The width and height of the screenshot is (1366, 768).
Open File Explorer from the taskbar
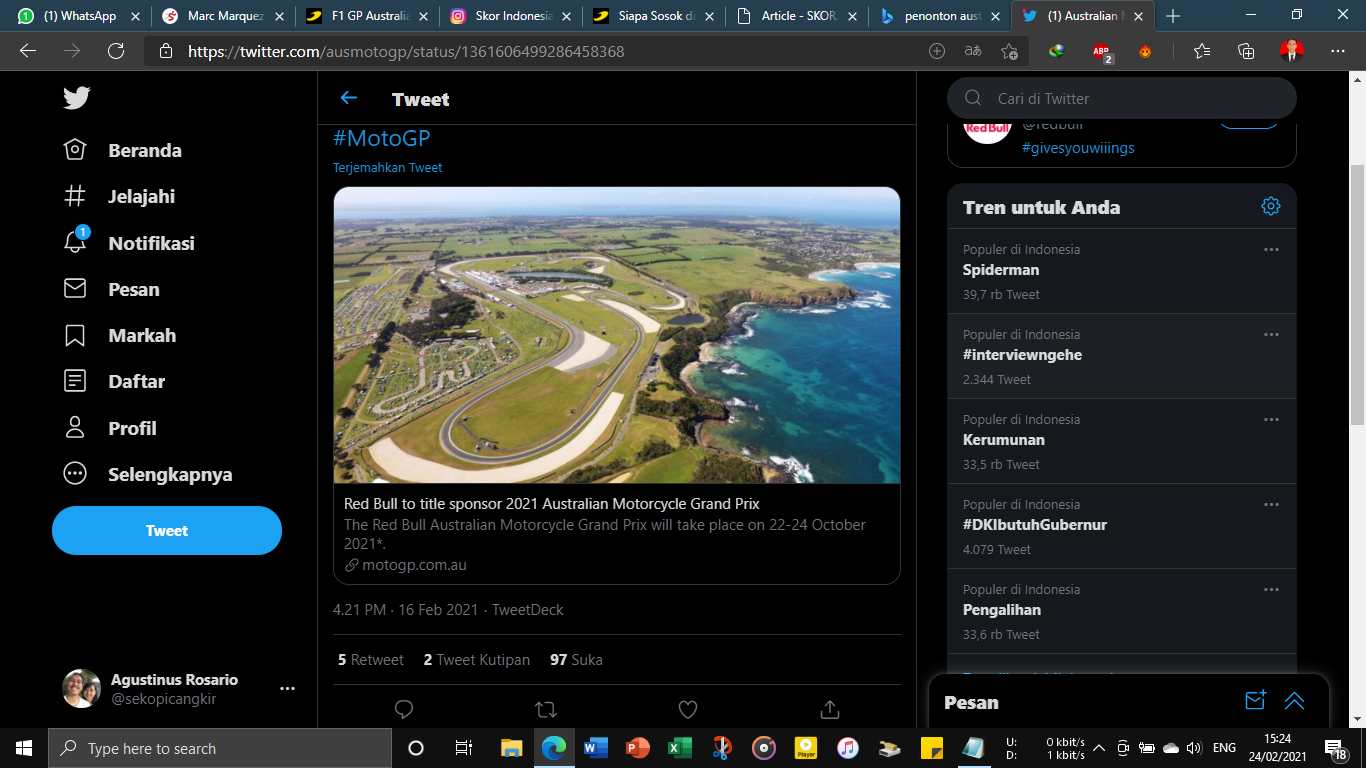pos(511,748)
